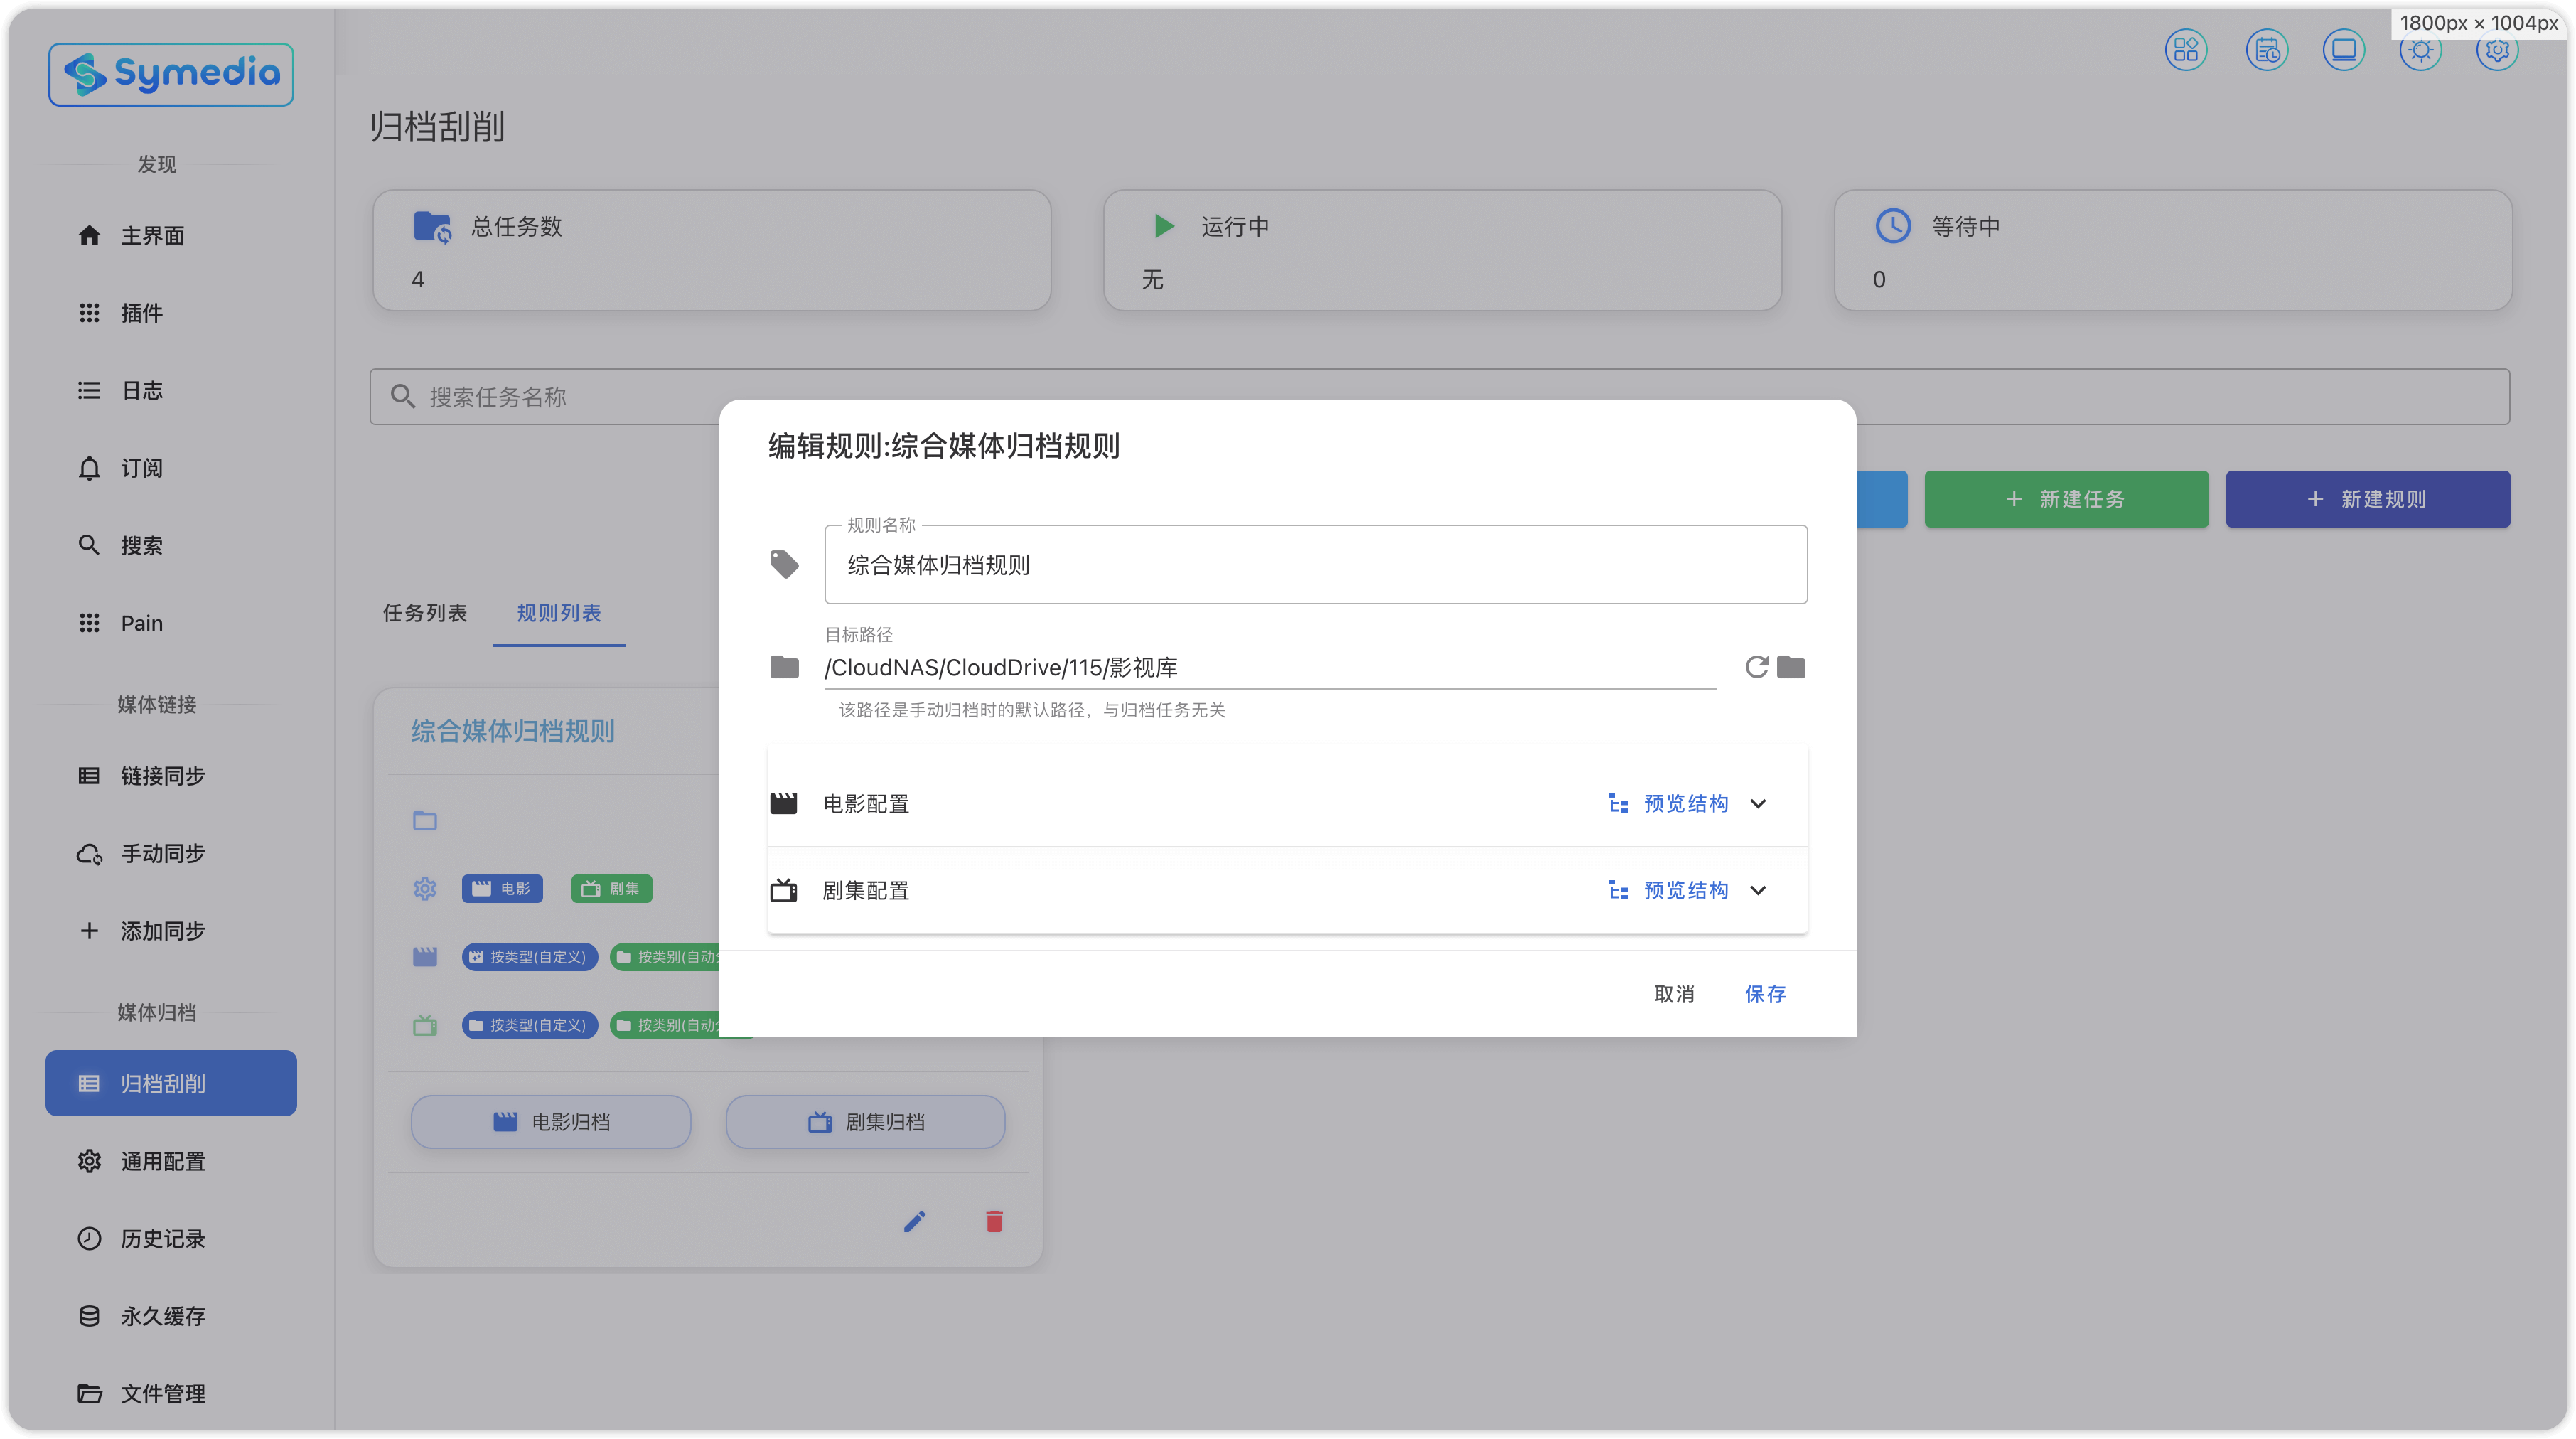This screenshot has height=1439, width=2576.
Task: Click the 新建任务 green button
Action: 2066,499
